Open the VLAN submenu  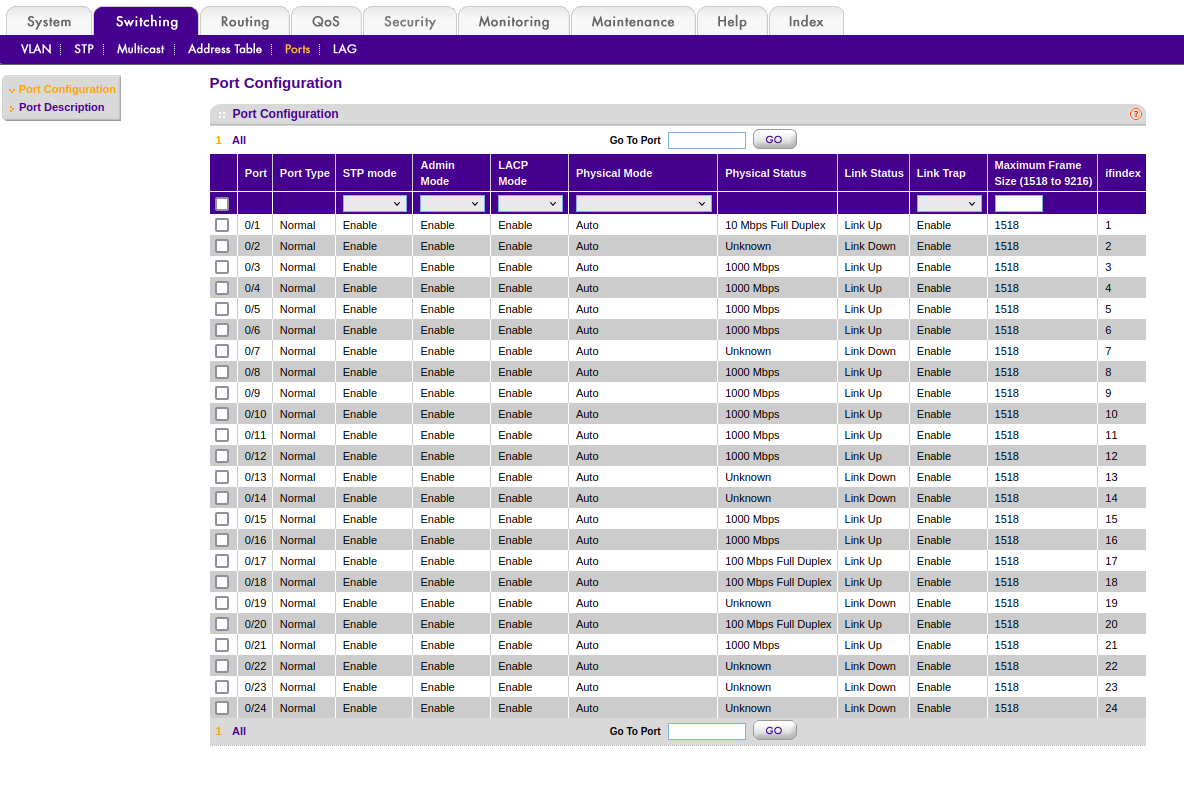coord(36,49)
